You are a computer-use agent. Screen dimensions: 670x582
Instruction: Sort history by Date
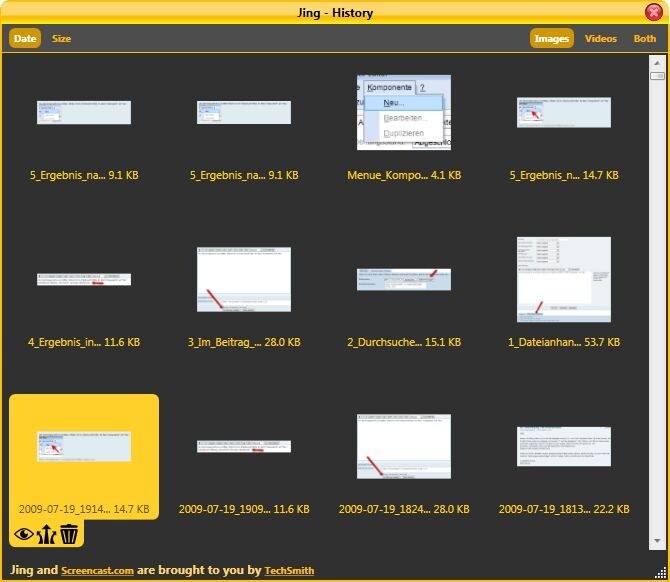coord(25,39)
